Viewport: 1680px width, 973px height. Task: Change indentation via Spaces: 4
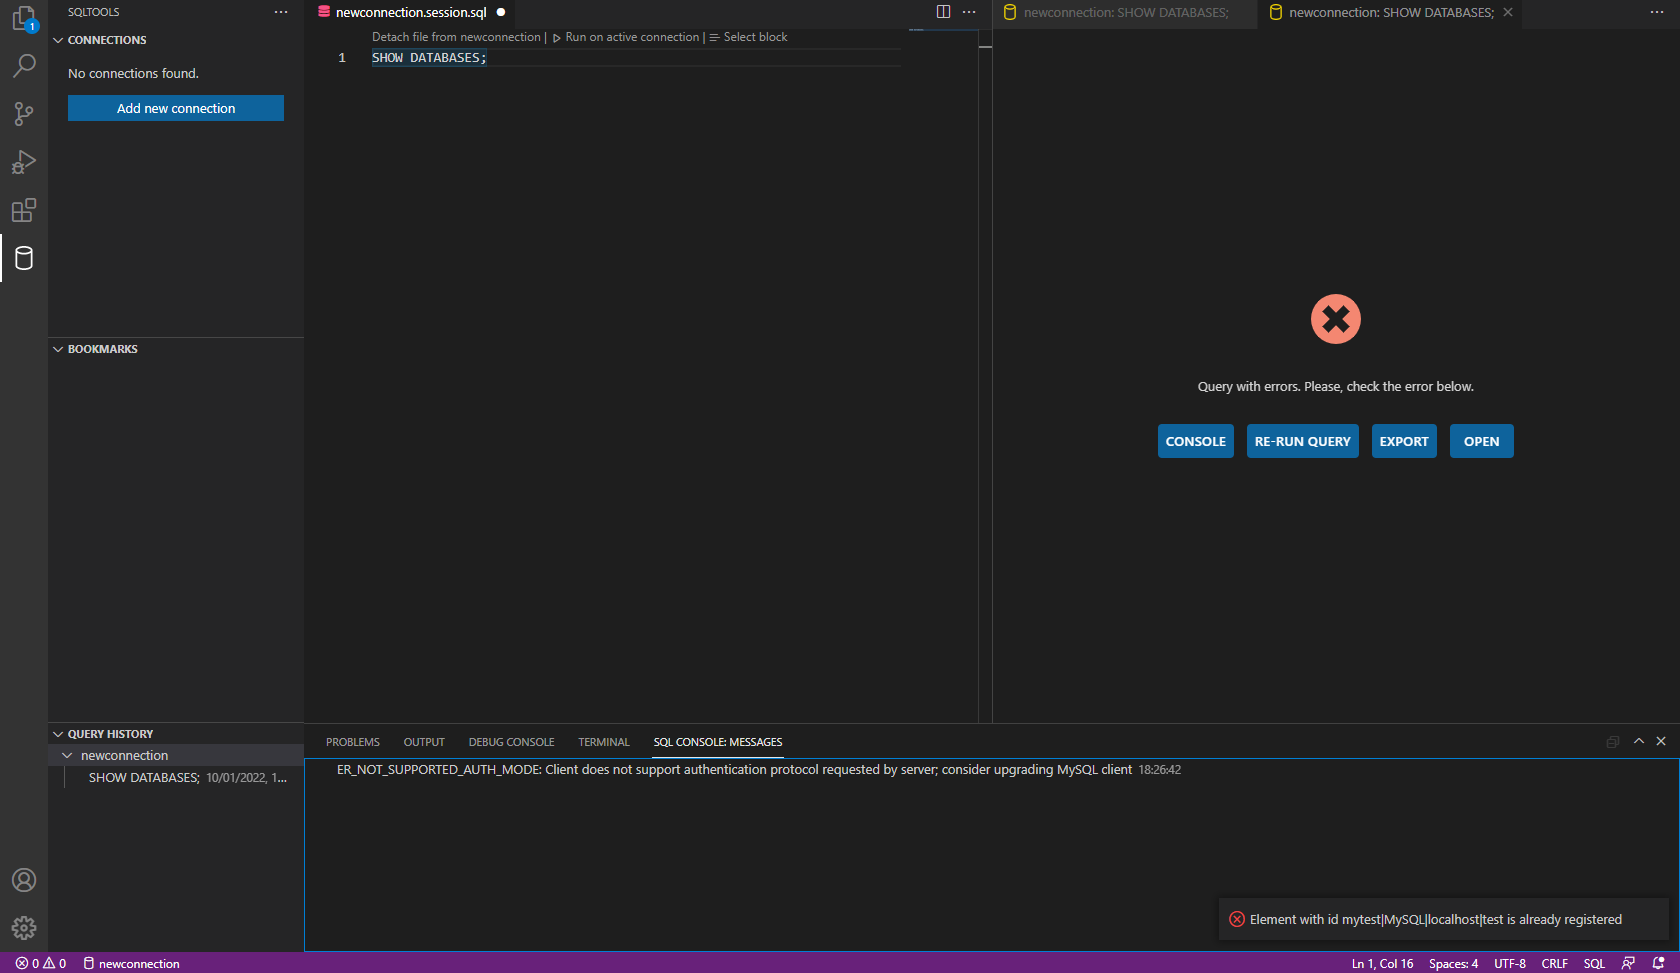click(x=1453, y=963)
